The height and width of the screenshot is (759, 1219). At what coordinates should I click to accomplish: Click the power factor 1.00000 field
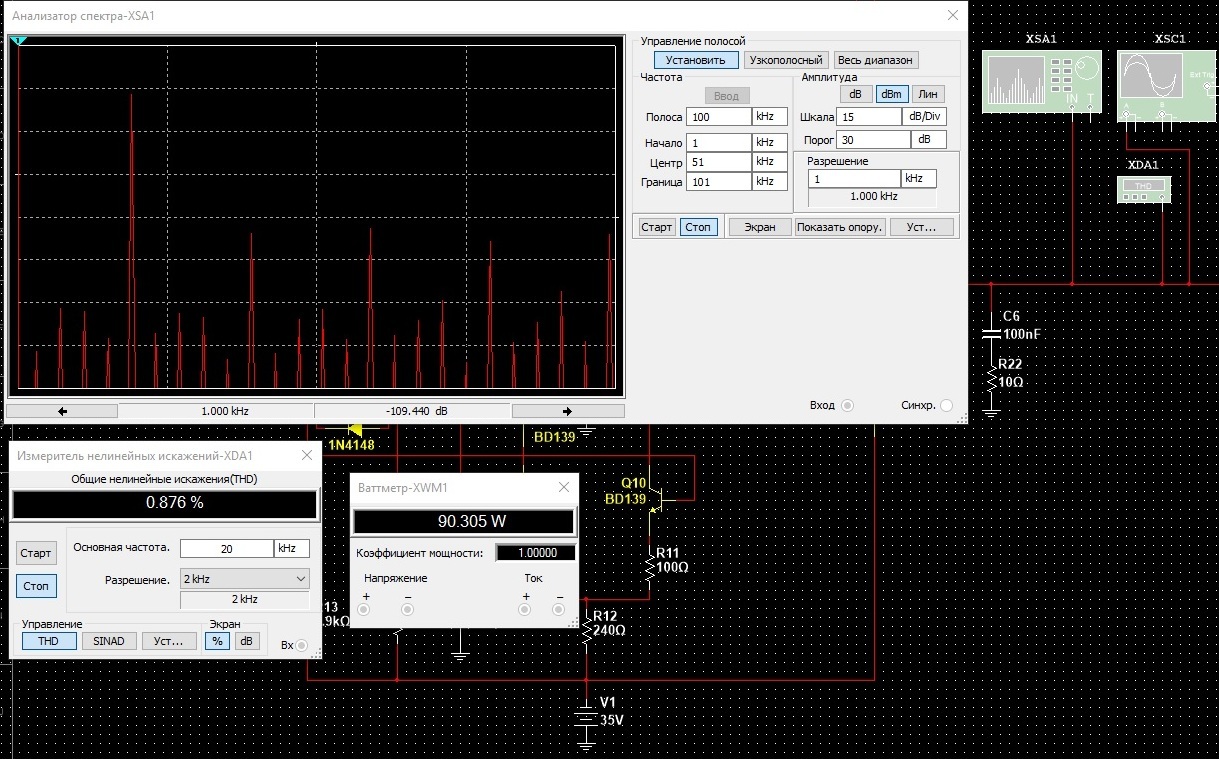[x=535, y=553]
